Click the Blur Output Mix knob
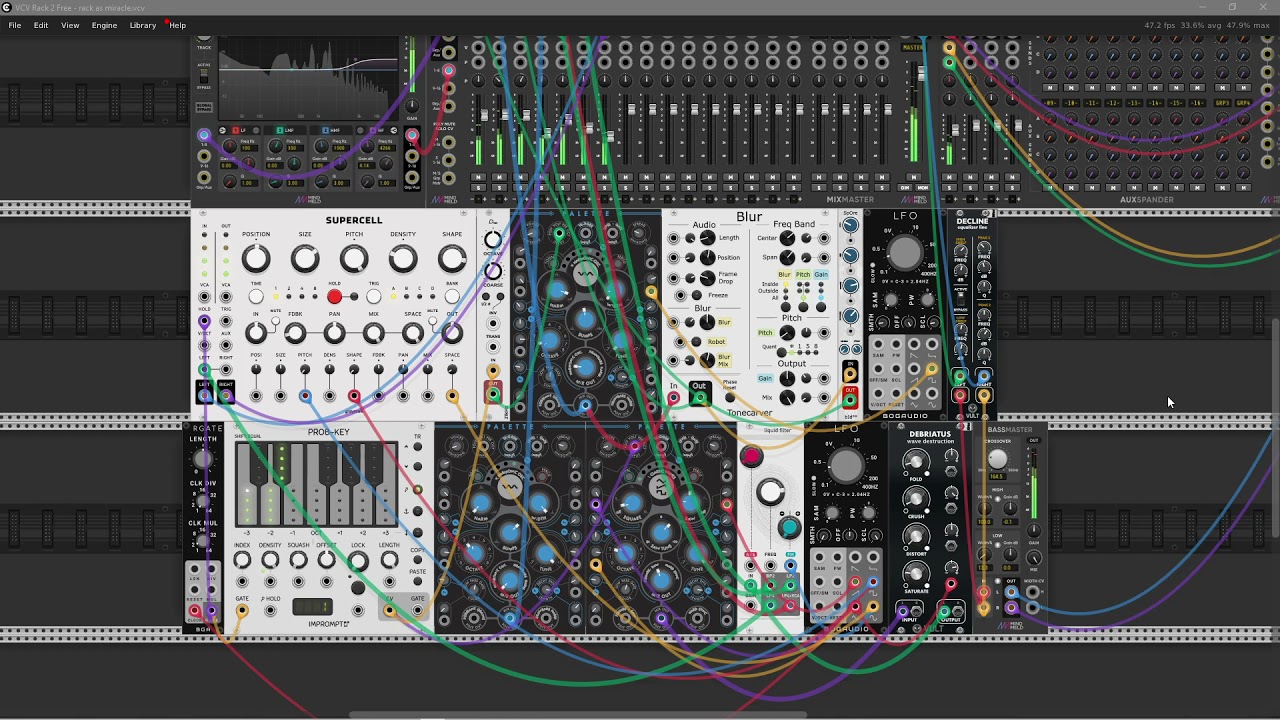 point(787,398)
